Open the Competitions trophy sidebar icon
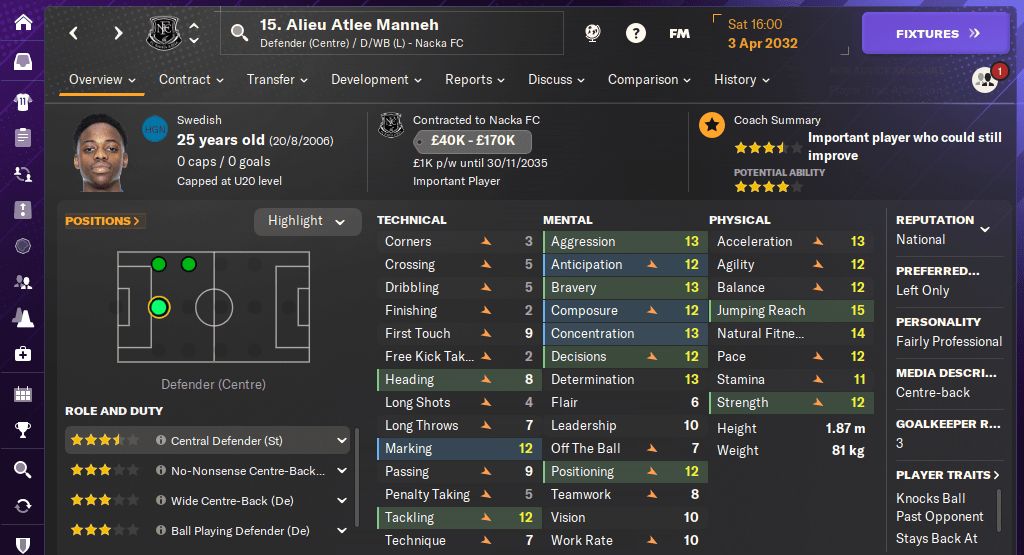The height and width of the screenshot is (555, 1024). [22, 431]
